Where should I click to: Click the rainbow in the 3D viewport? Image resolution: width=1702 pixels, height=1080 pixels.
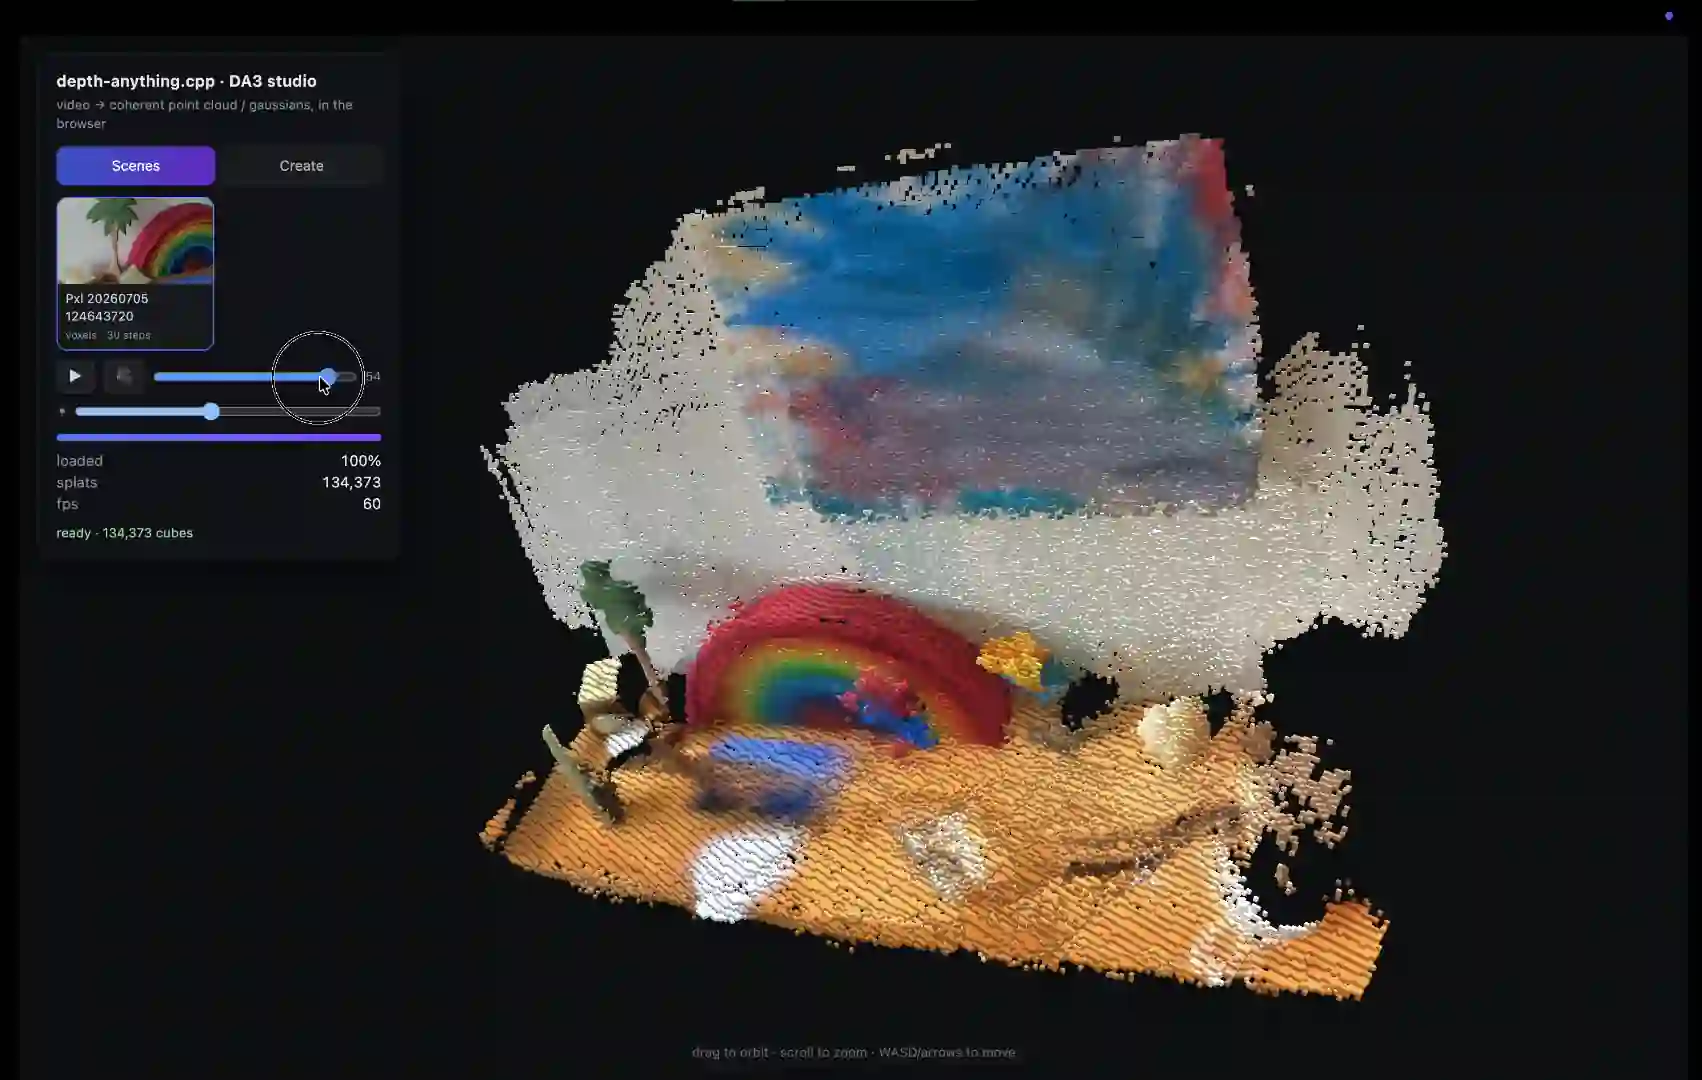(x=848, y=668)
